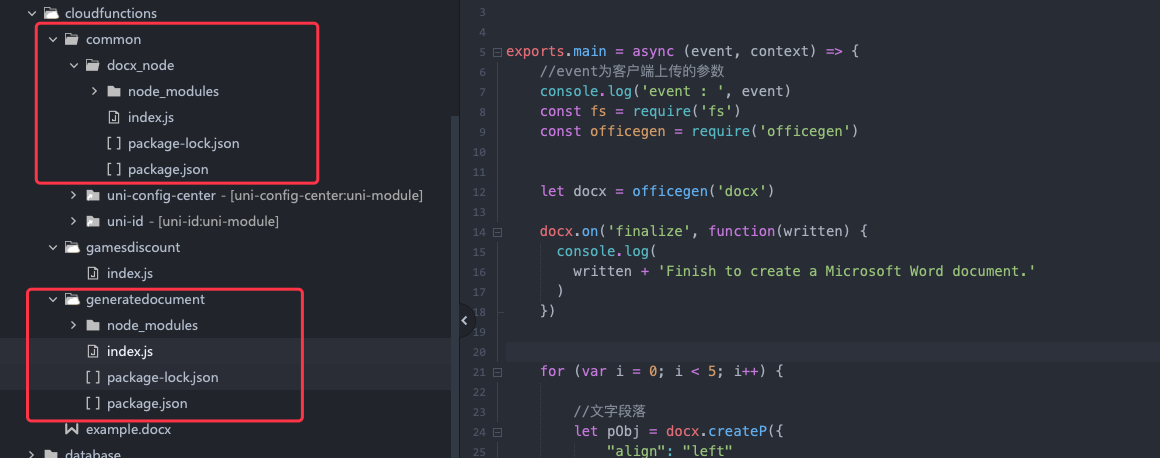Fold the docx.on finalize block at line 14

[497, 232]
